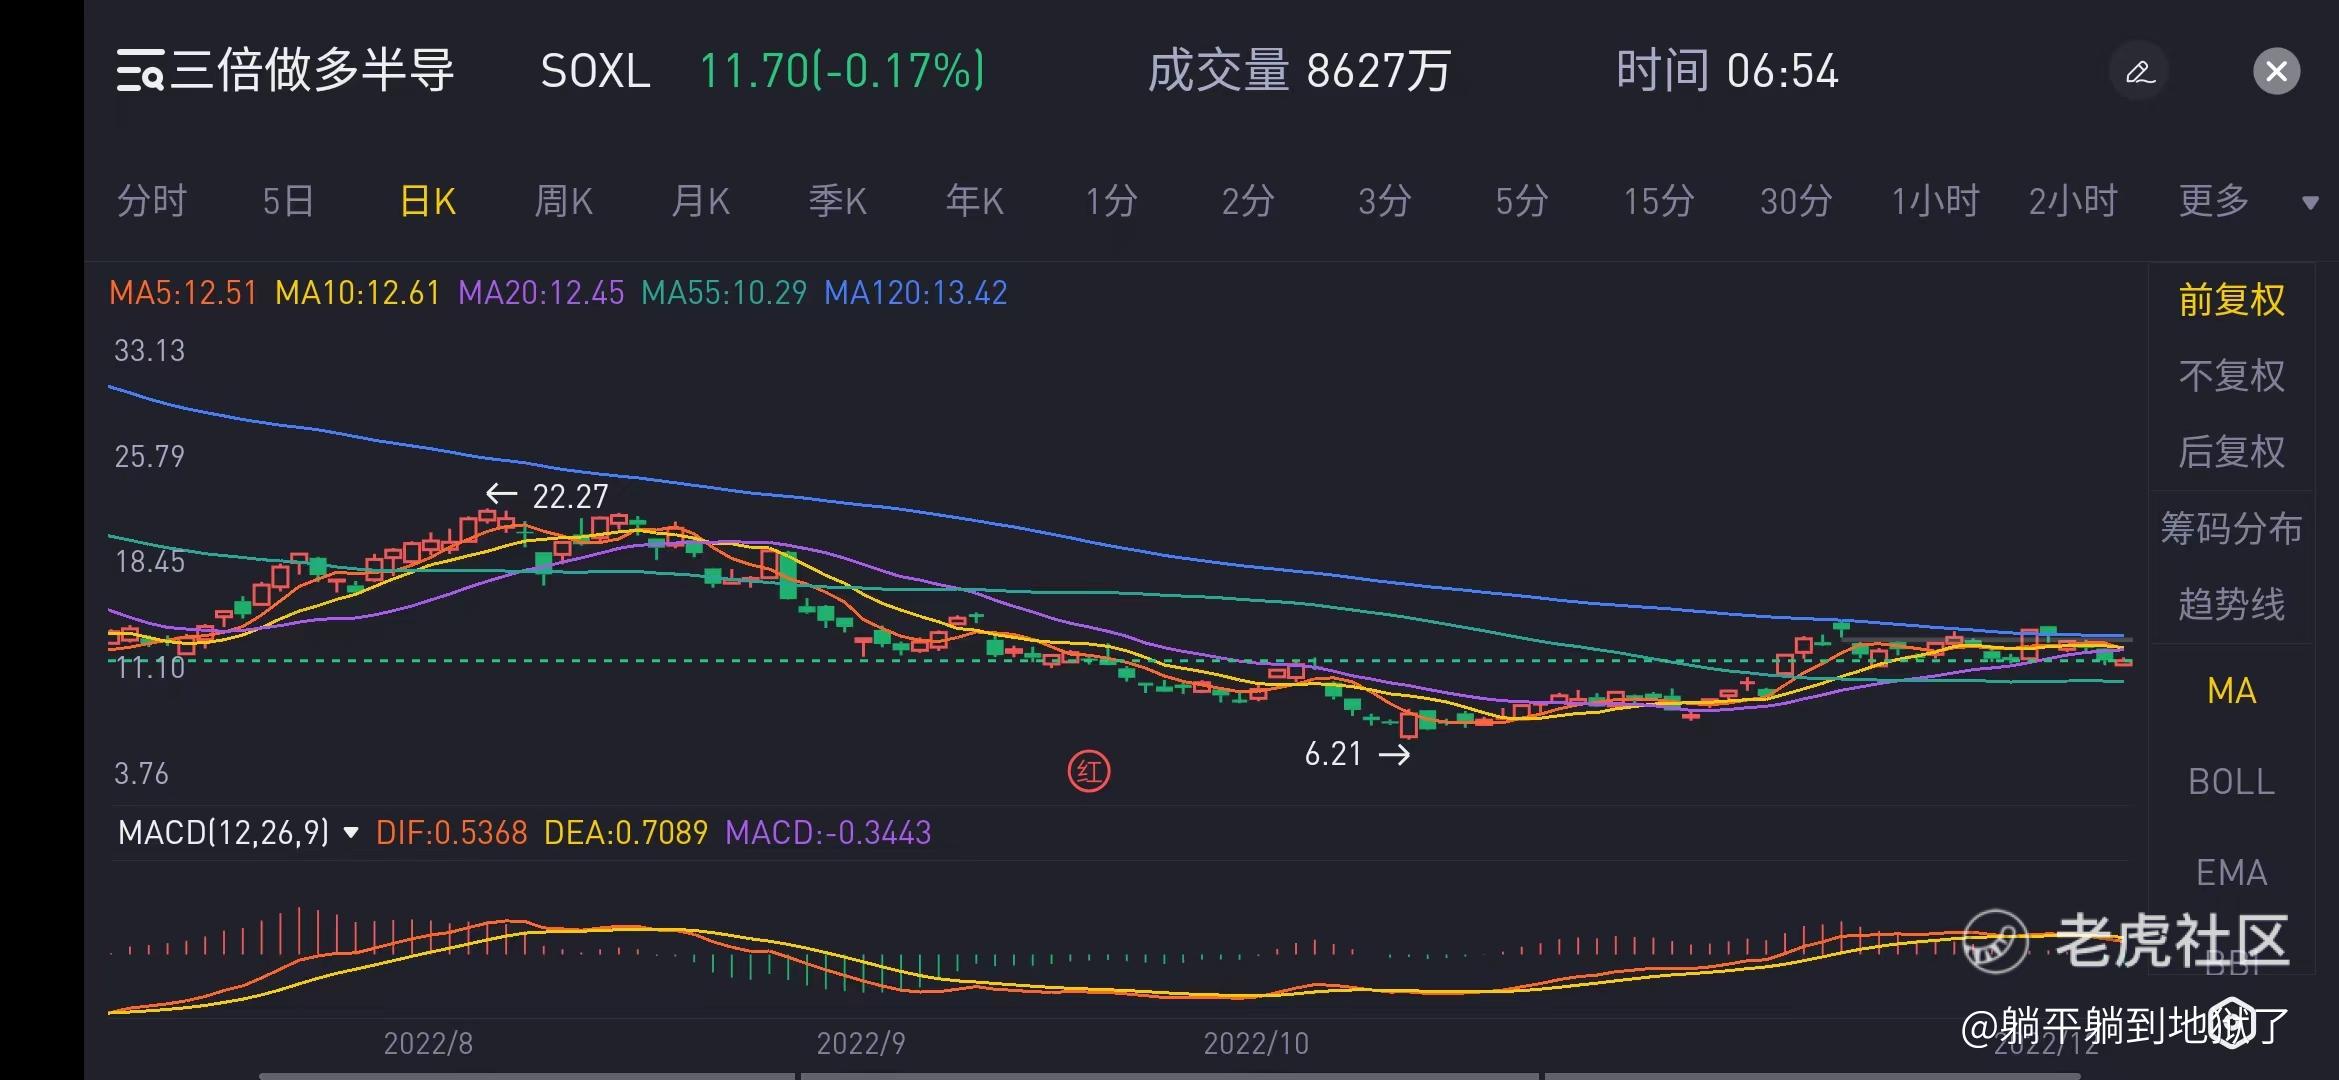Image resolution: width=2339 pixels, height=1080 pixels.
Task: Select 前复权 price adjustment mode
Action: [x=2231, y=300]
